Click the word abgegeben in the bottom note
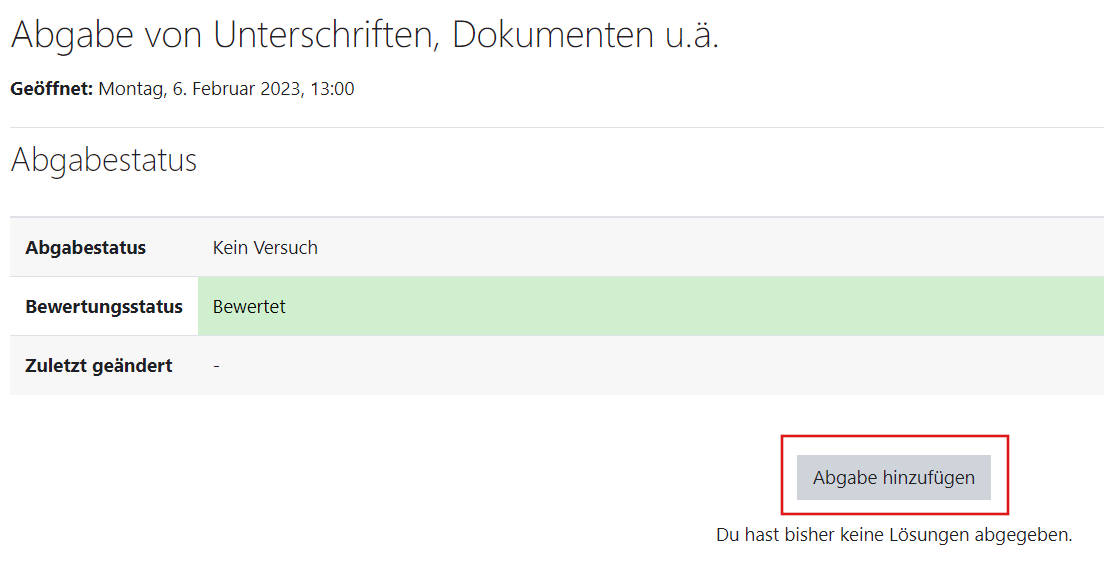Viewport: 1104px width, 581px height. click(1023, 535)
